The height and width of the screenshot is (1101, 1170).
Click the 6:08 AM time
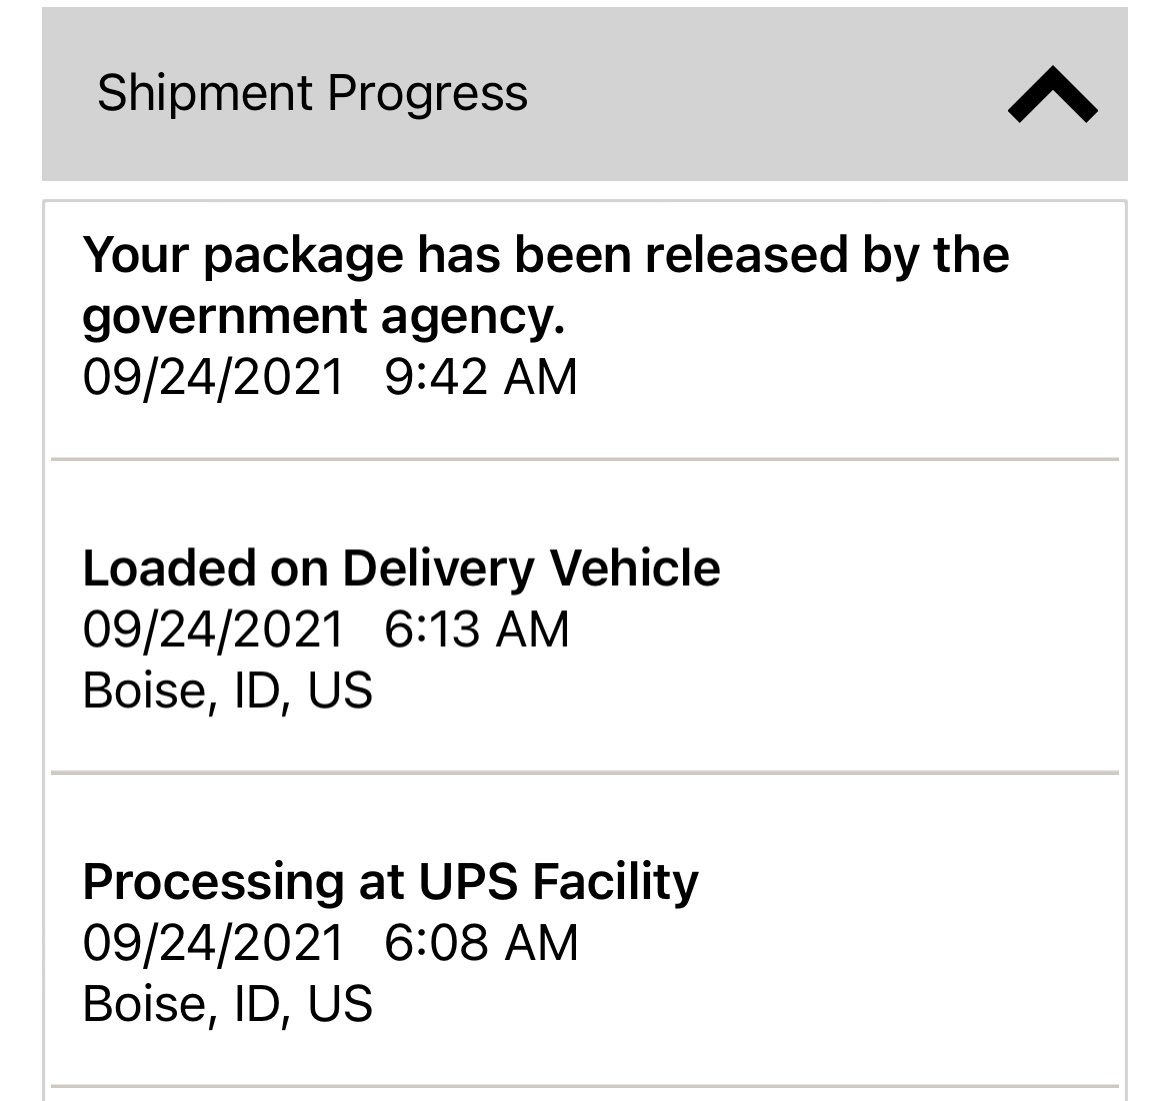(481, 943)
